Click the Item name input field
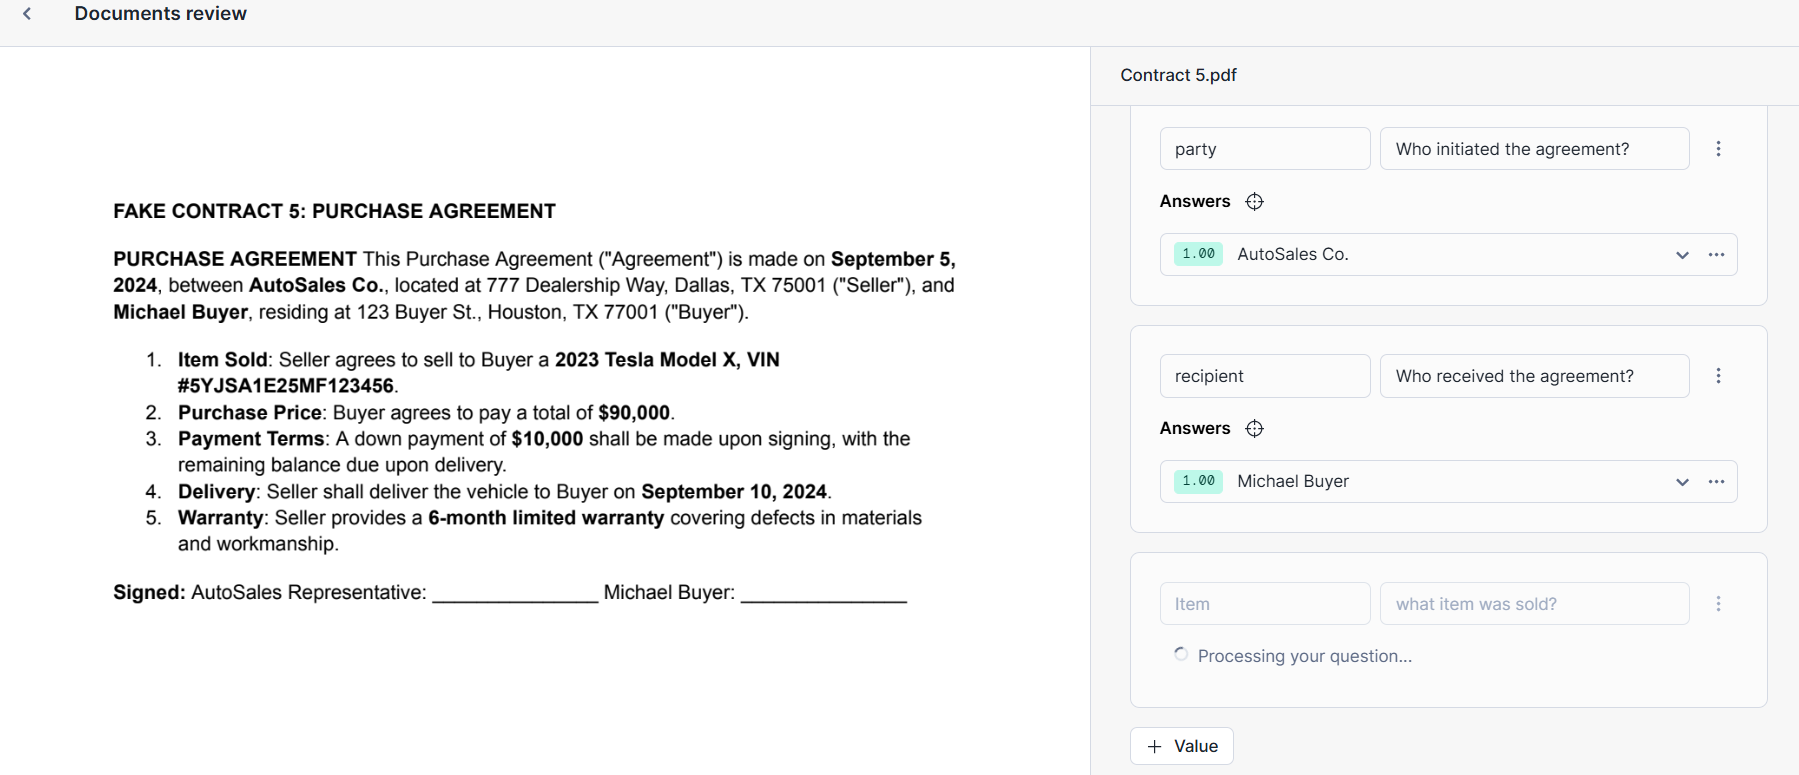The width and height of the screenshot is (1799, 775). click(1264, 604)
